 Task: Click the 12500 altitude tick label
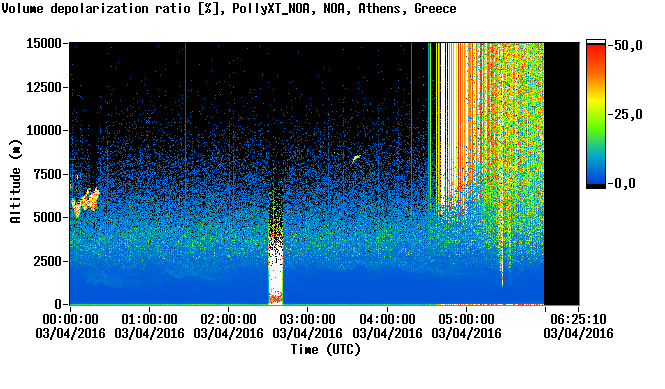click(x=44, y=87)
